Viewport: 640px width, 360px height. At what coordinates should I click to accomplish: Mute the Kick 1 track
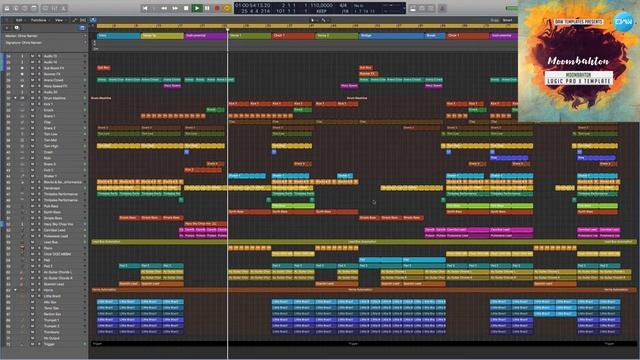[33, 104]
